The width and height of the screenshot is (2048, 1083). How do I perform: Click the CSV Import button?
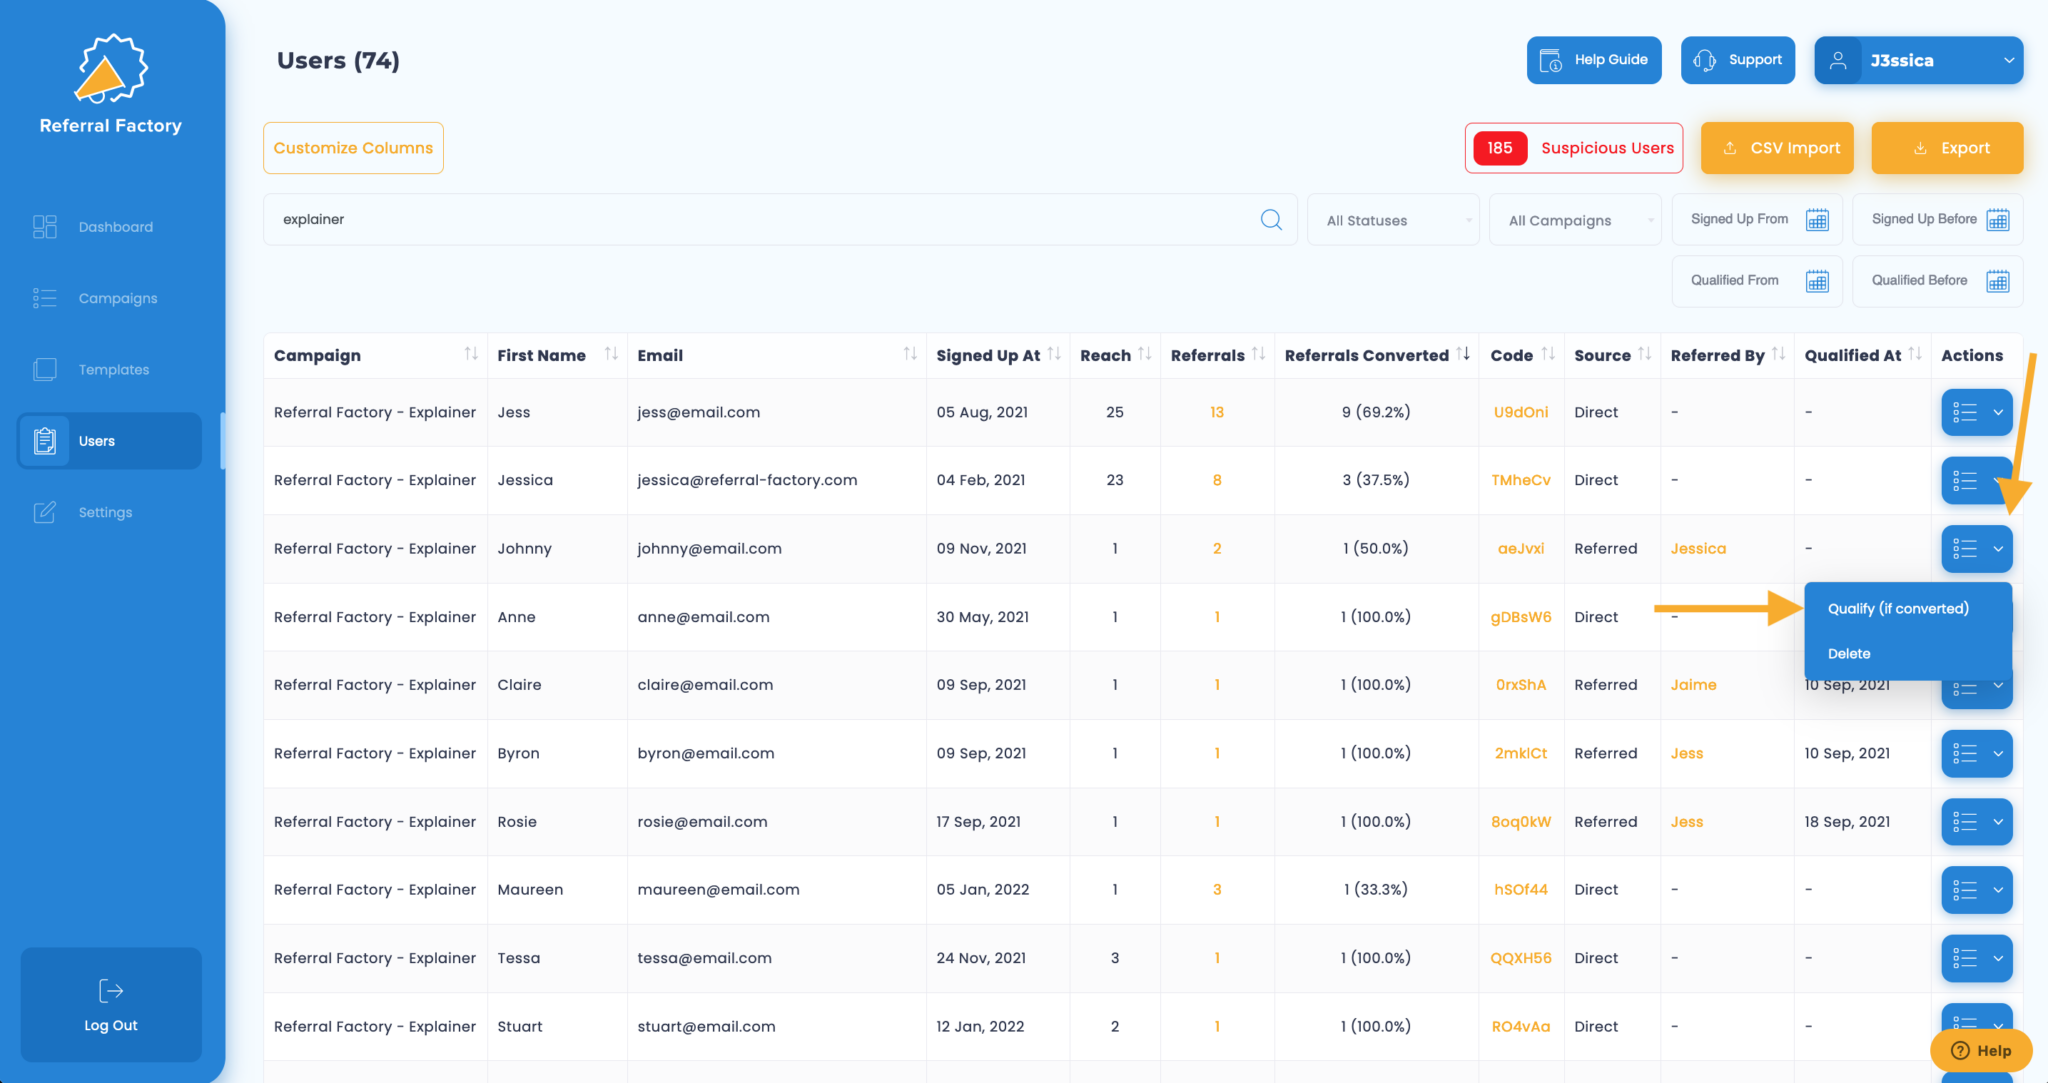[1777, 148]
